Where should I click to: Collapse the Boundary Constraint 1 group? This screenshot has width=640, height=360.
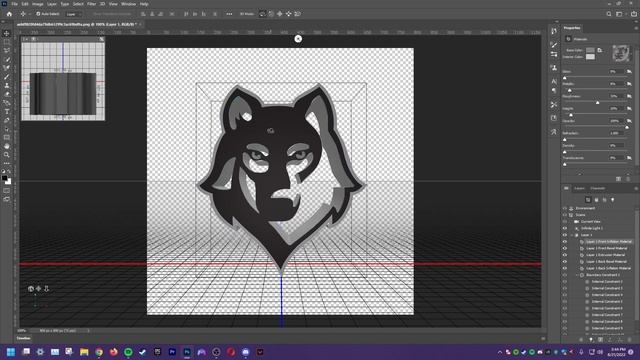(x=577, y=275)
